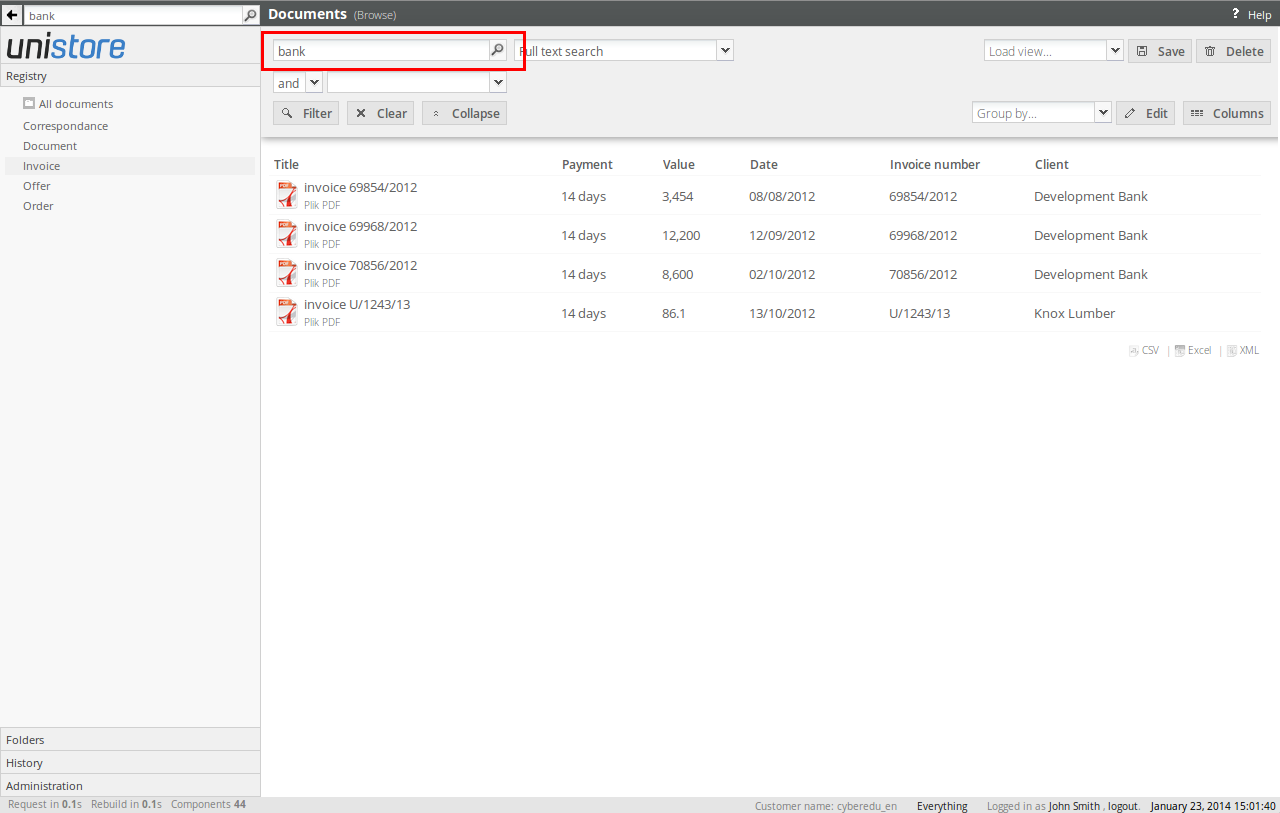Click the John Smith user name

pyautogui.click(x=1075, y=806)
